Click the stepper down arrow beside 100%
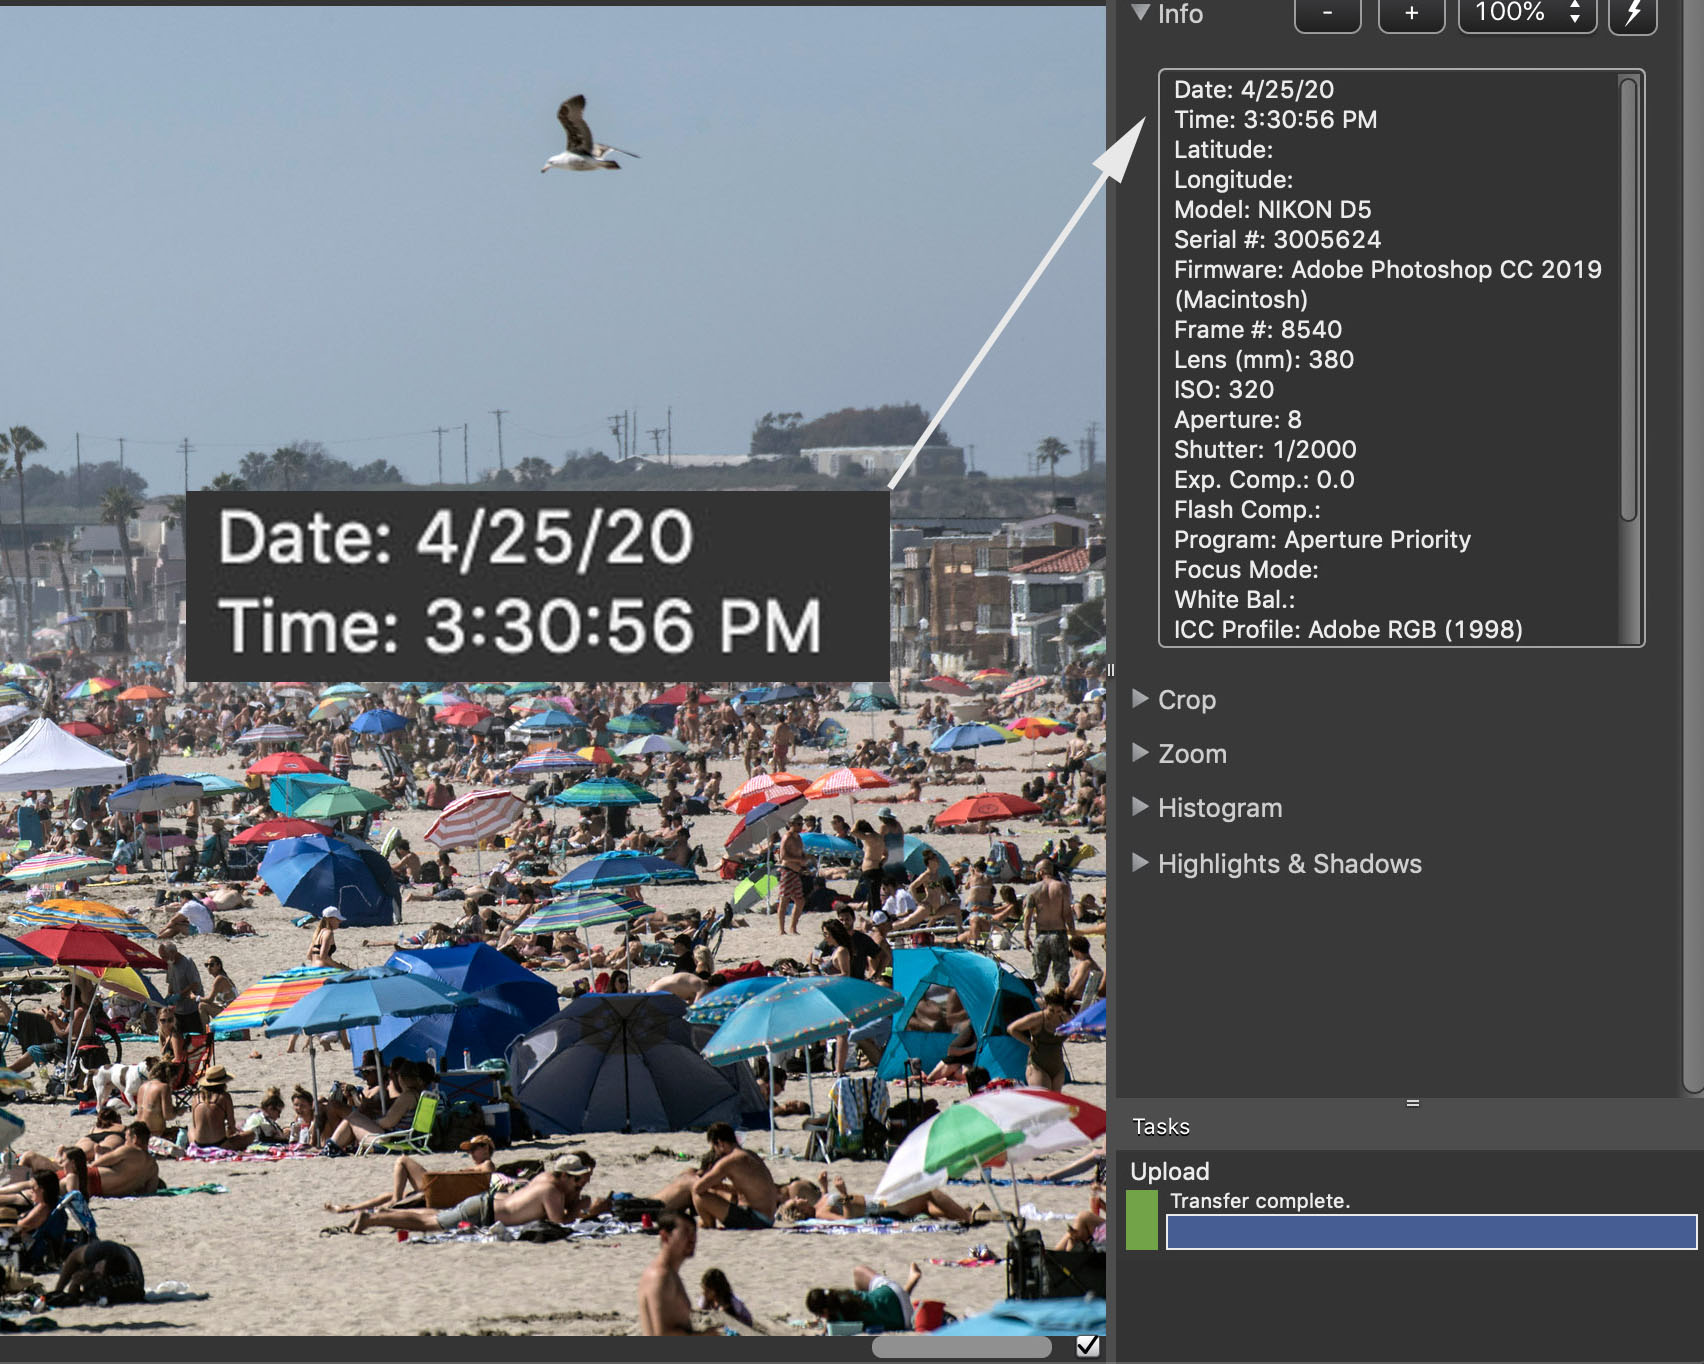The image size is (1704, 1364). point(1577,21)
